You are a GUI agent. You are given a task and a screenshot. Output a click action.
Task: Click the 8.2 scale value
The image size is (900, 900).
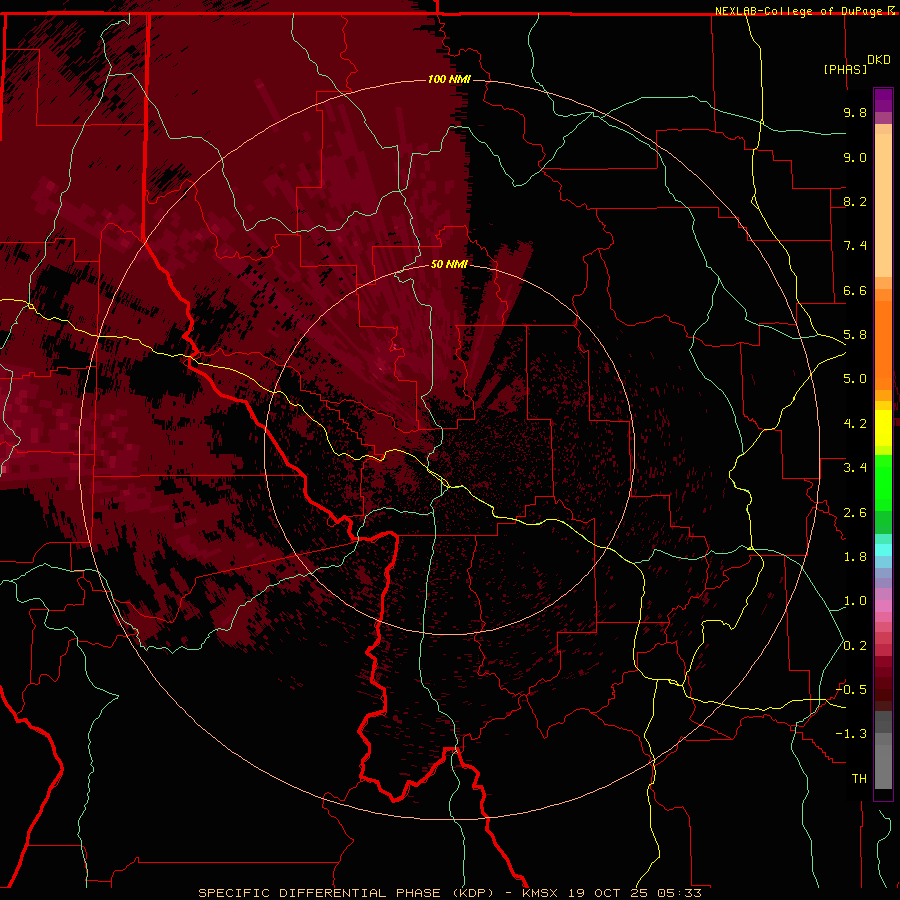855,201
